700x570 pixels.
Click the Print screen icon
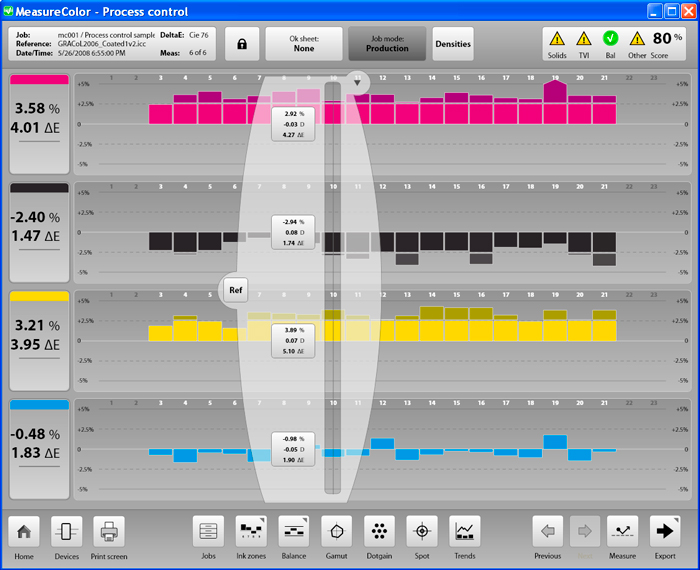[109, 532]
